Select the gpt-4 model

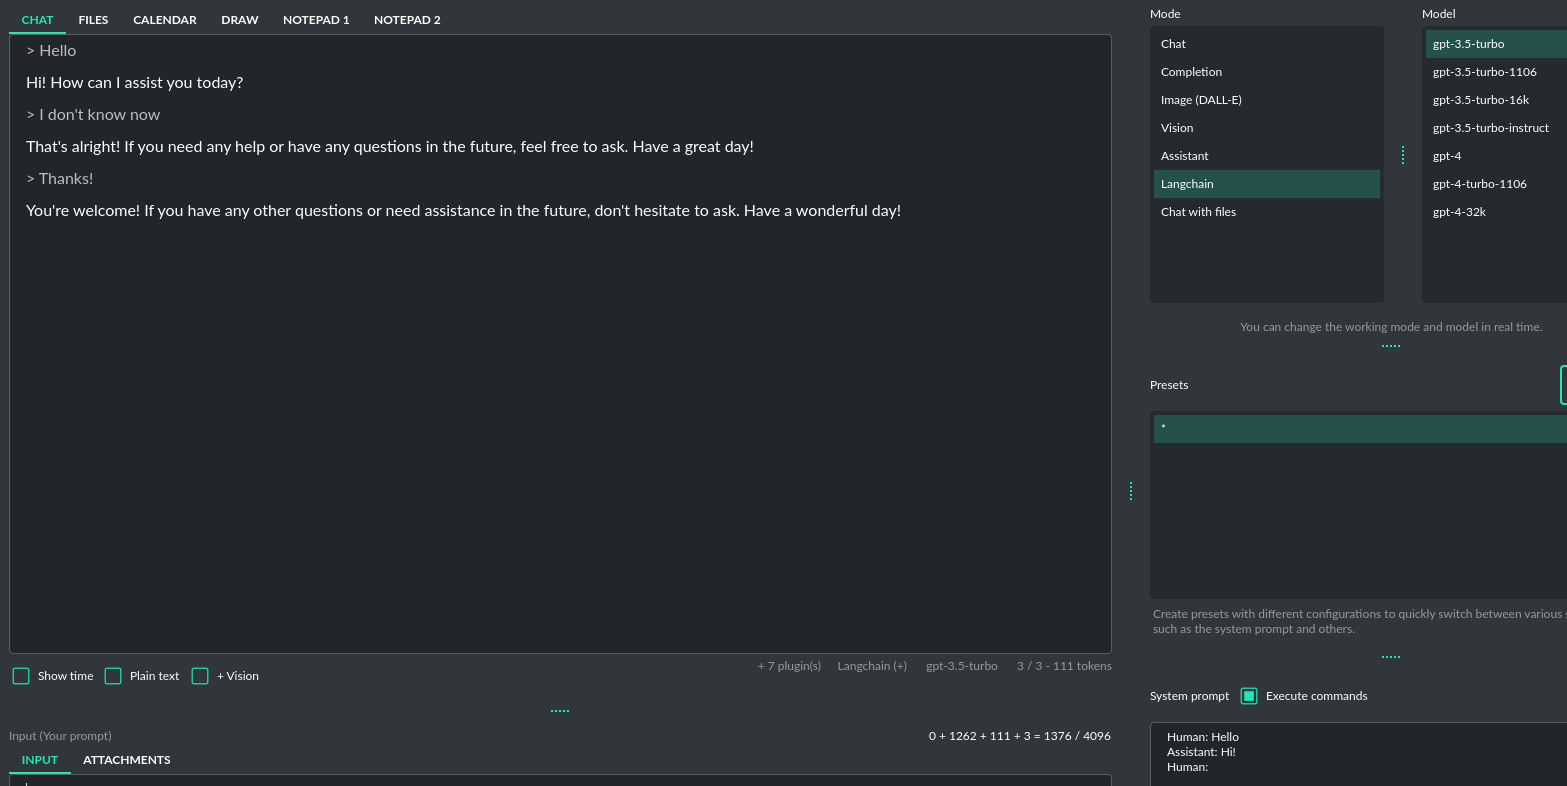(x=1447, y=156)
